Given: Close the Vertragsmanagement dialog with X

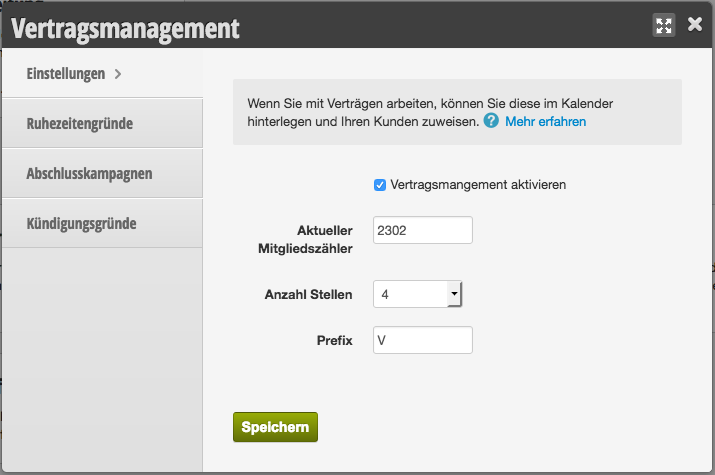Looking at the screenshot, I should pos(694,24).
